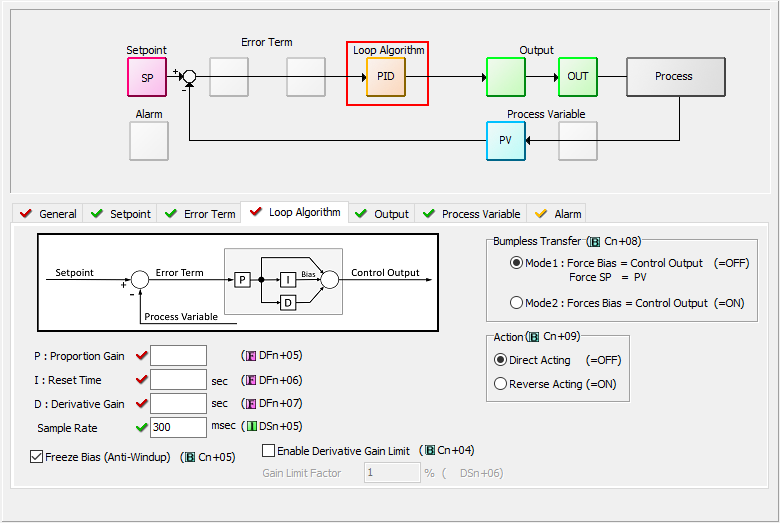Click the gray Process block

pyautogui.click(x=675, y=77)
